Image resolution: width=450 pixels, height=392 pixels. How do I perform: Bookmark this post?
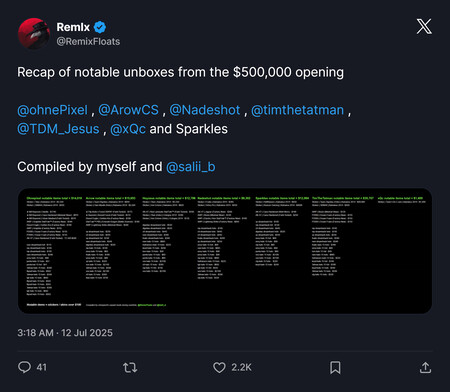tap(335, 368)
